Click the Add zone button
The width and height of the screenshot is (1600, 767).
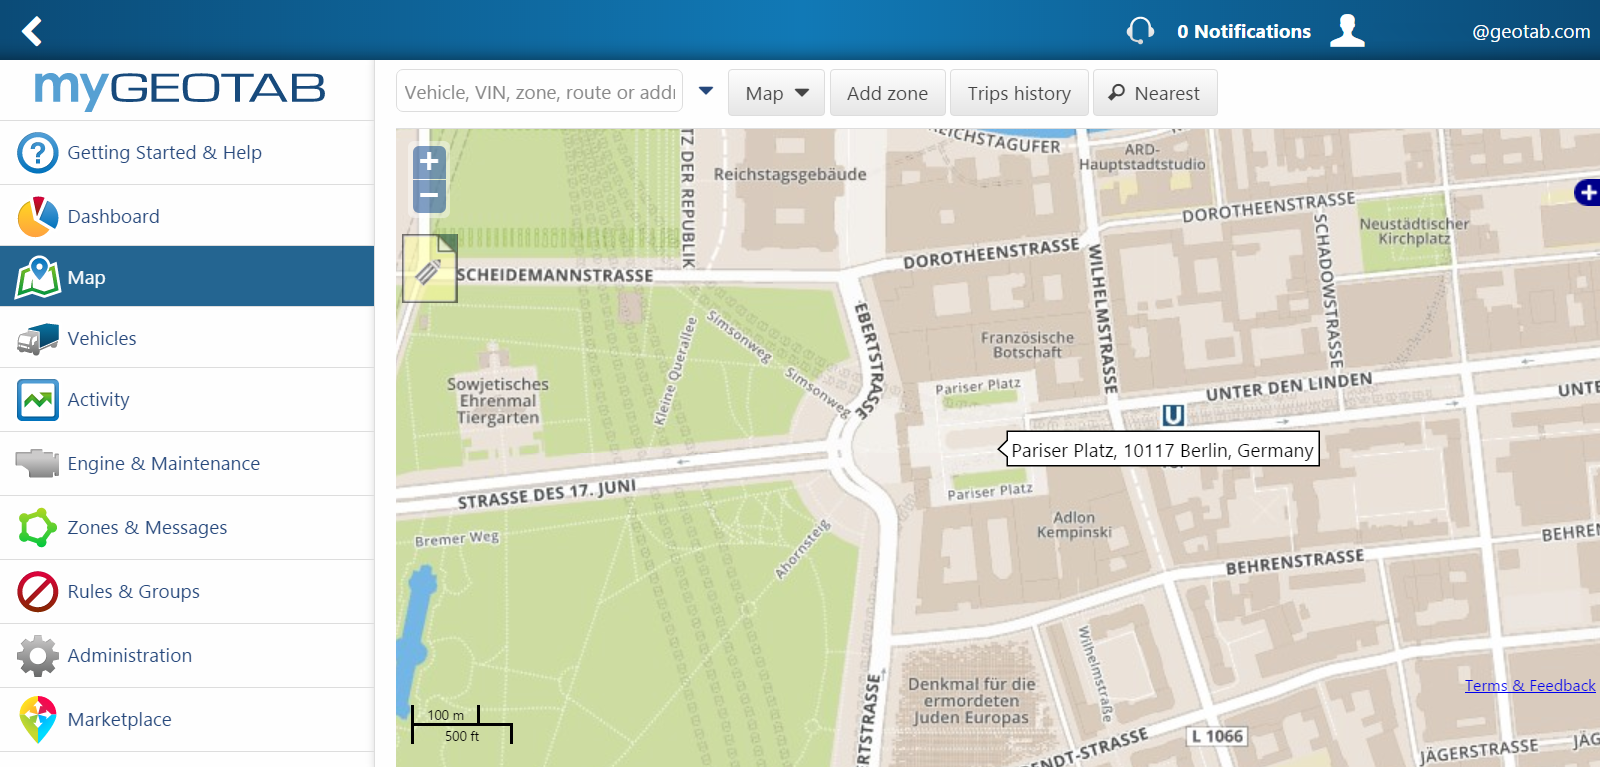887,93
